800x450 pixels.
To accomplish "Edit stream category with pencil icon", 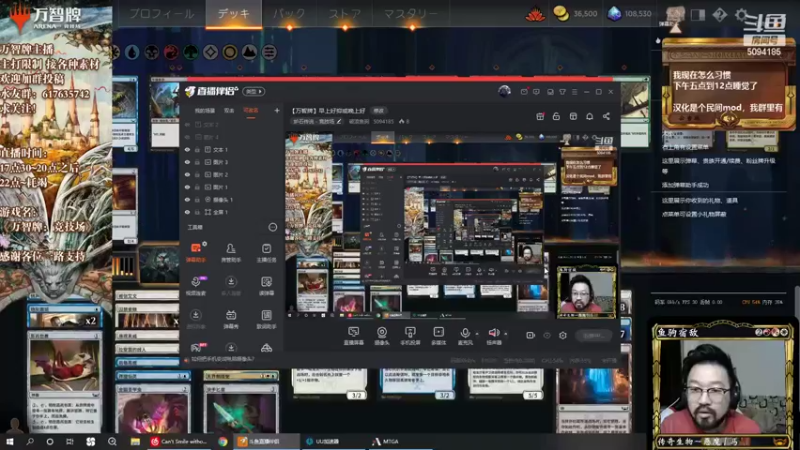I will (x=339, y=121).
